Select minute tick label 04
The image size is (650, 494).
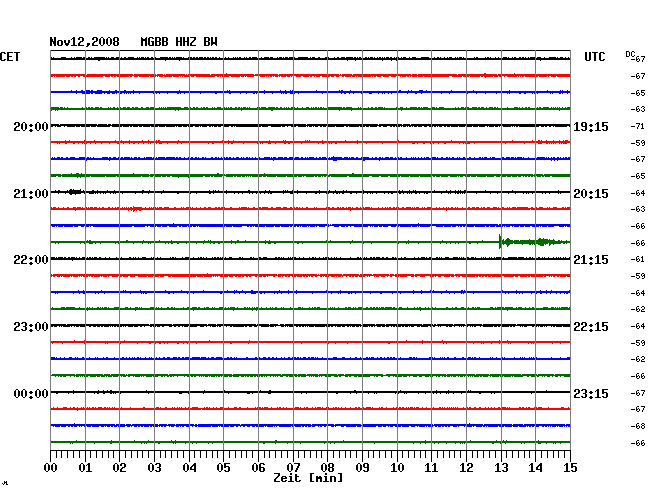click(189, 468)
